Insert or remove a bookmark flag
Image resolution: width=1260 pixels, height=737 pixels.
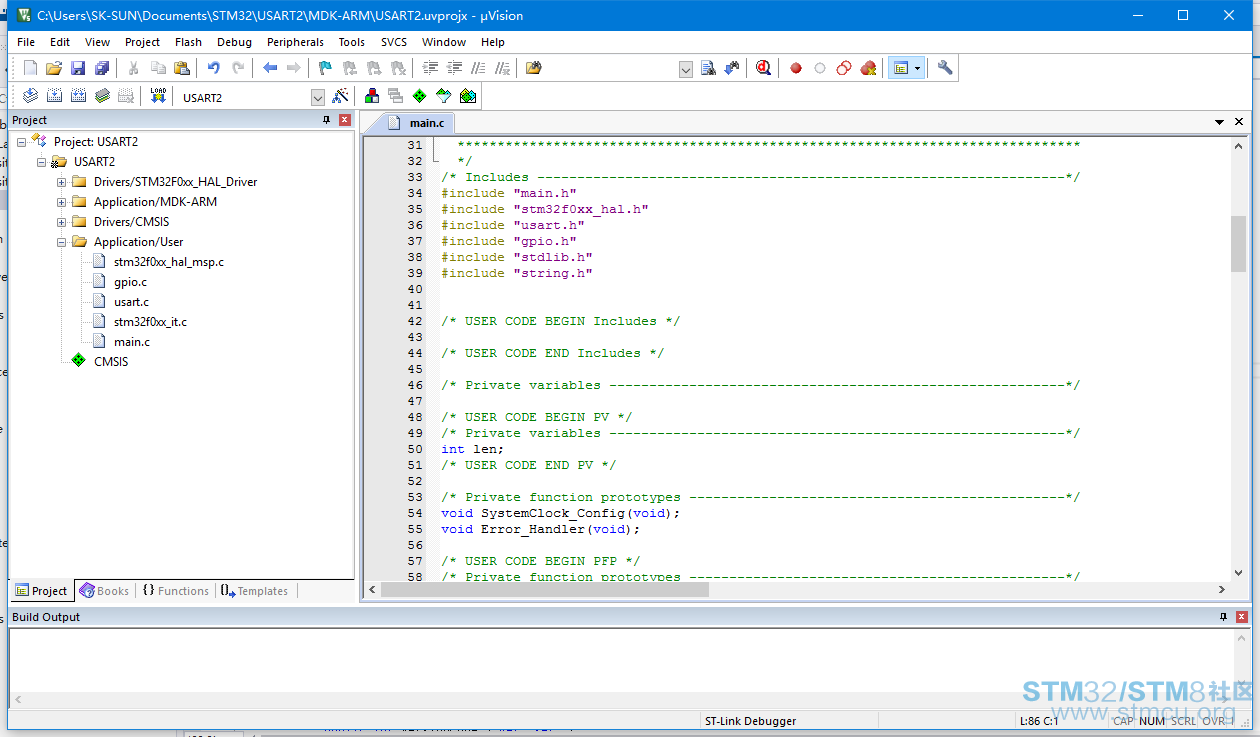tap(325, 68)
